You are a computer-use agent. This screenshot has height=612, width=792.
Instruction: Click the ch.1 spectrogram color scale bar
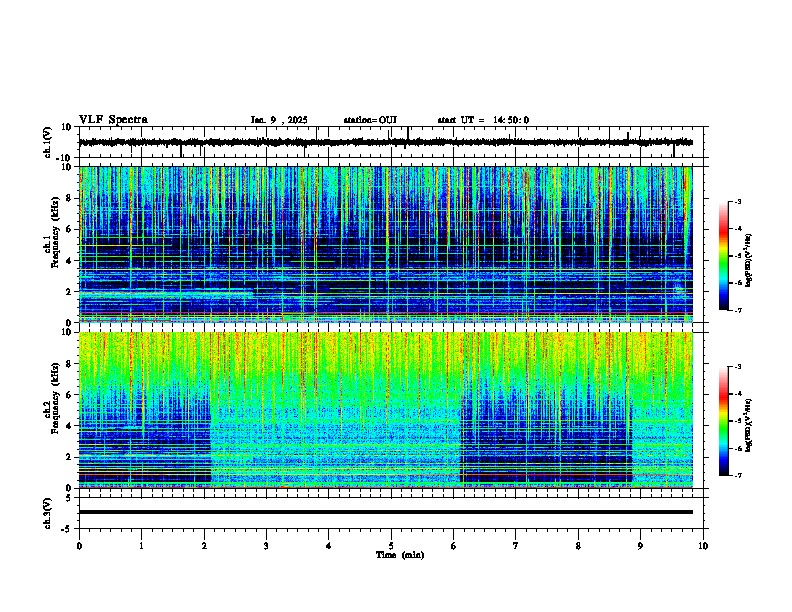tap(724, 256)
